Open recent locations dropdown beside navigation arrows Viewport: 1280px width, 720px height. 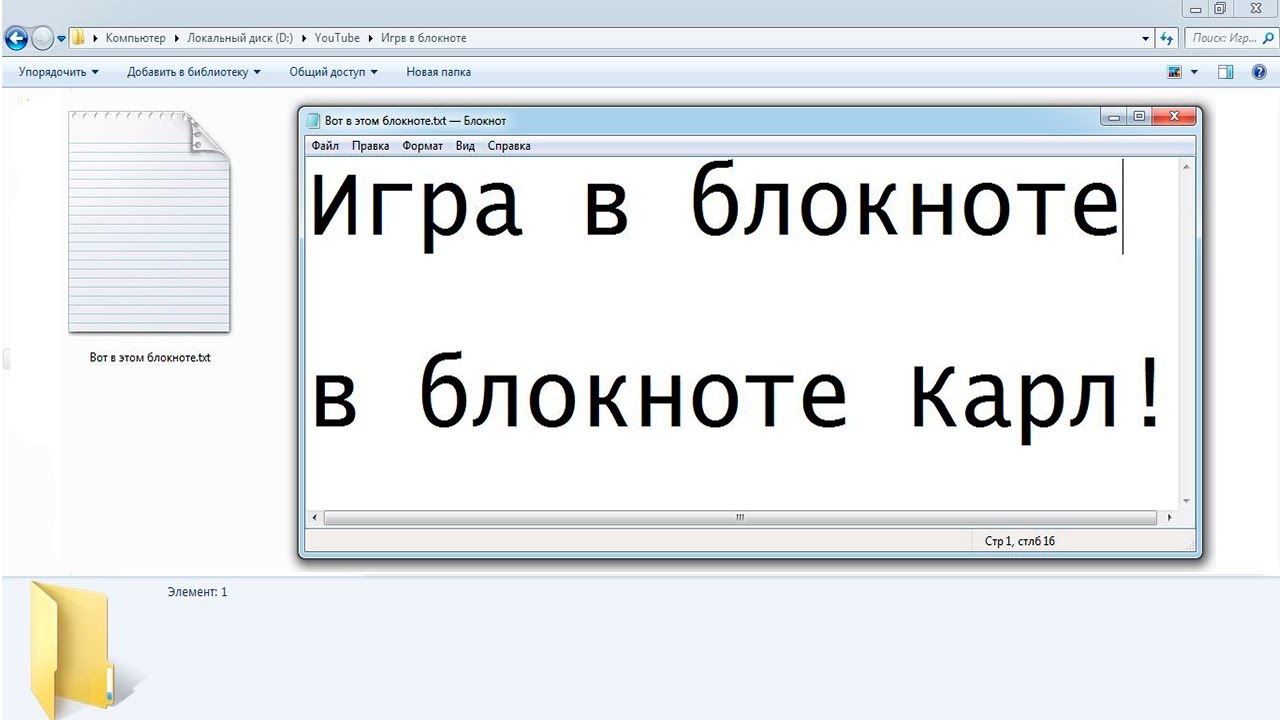click(x=62, y=39)
